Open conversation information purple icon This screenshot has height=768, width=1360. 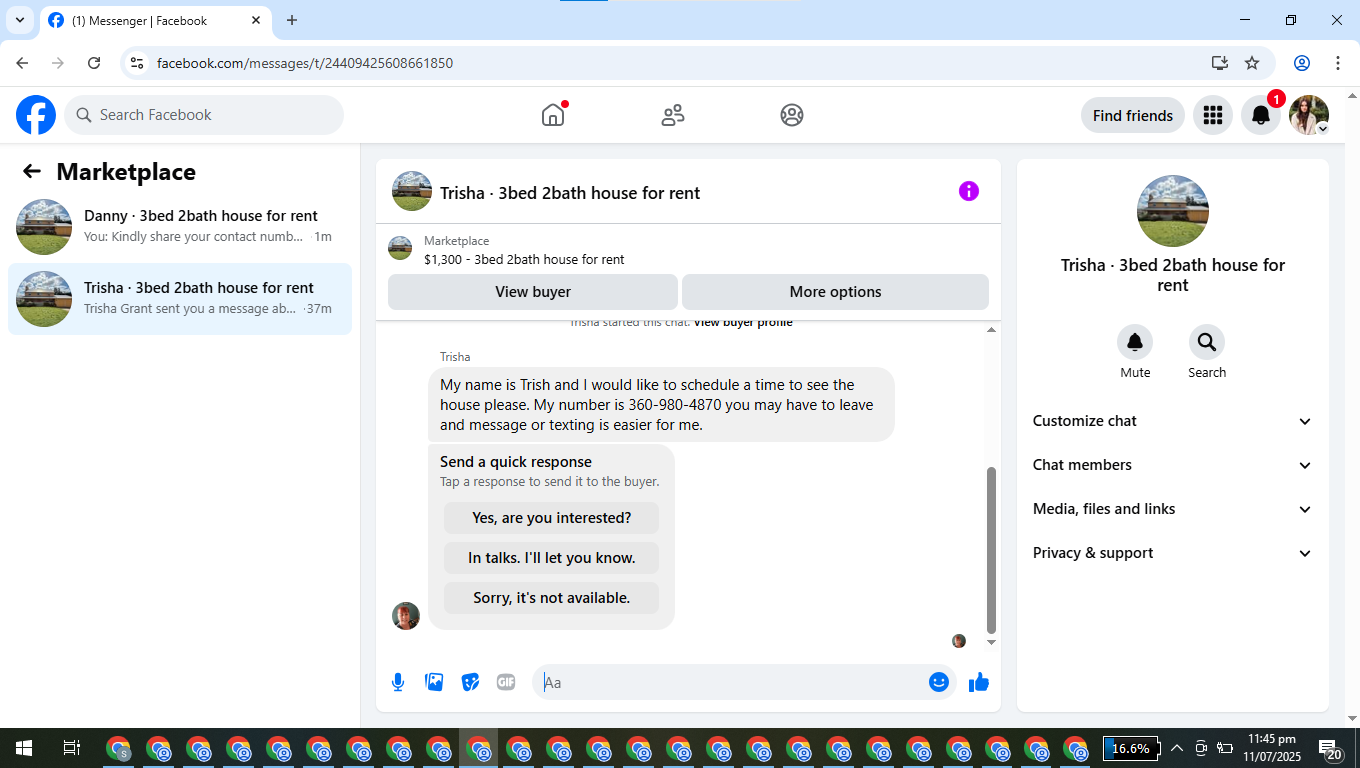coord(969,191)
